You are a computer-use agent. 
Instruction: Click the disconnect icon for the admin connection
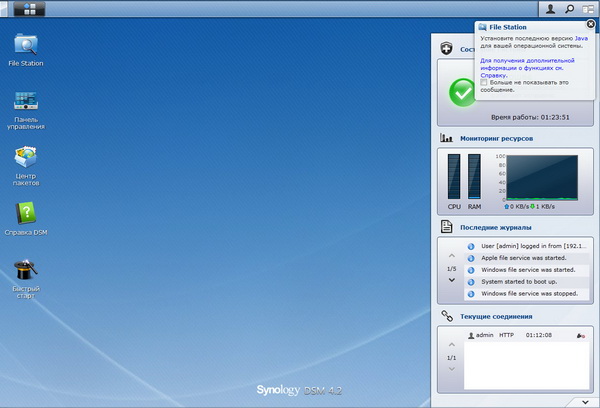(581, 336)
